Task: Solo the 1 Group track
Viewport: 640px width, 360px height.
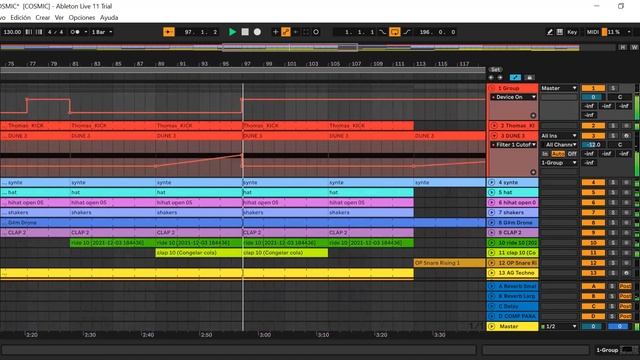Action: coord(613,88)
